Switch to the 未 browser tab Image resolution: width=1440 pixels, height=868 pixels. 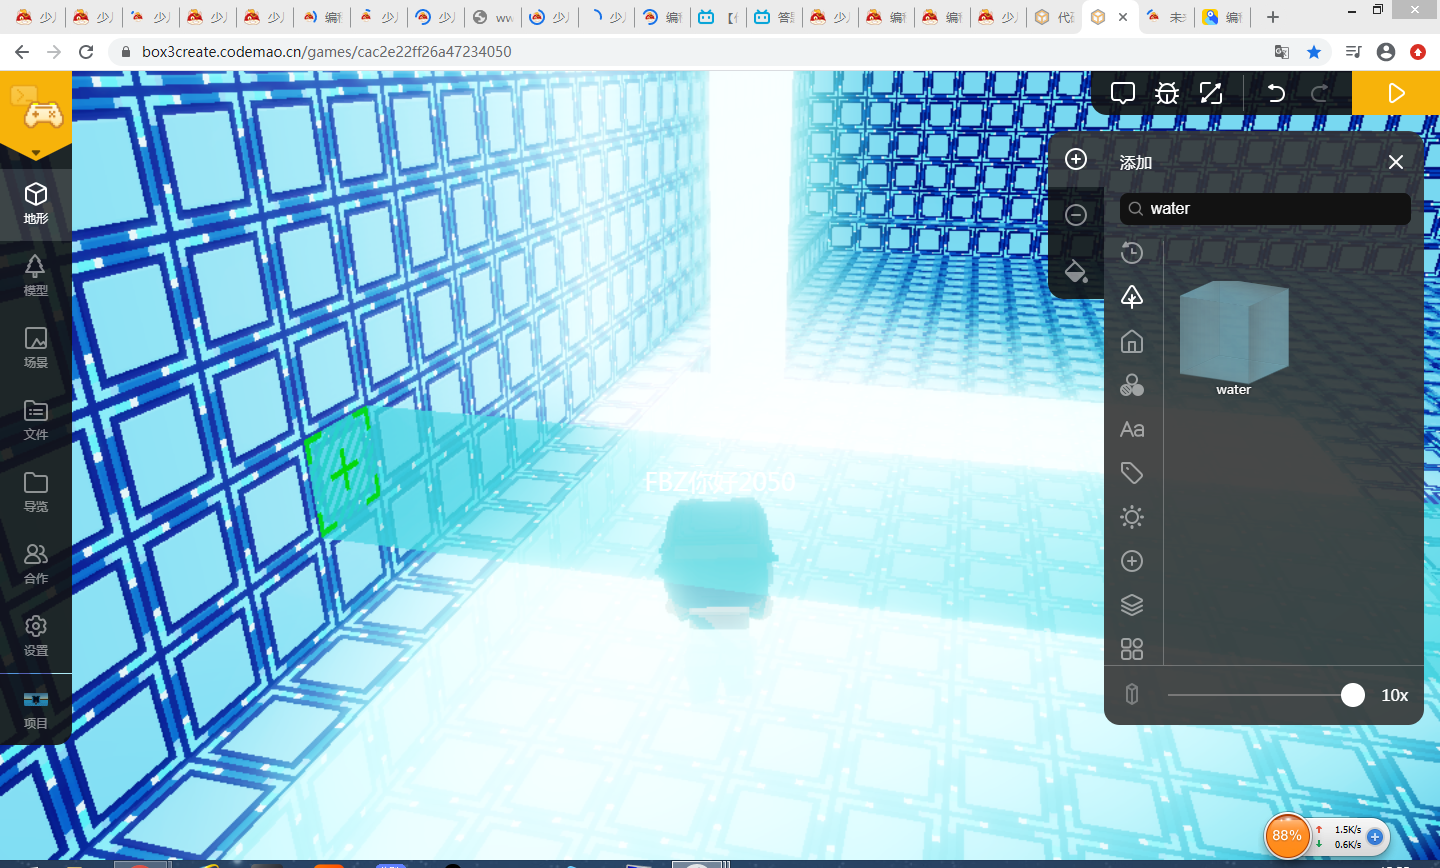click(x=1166, y=17)
